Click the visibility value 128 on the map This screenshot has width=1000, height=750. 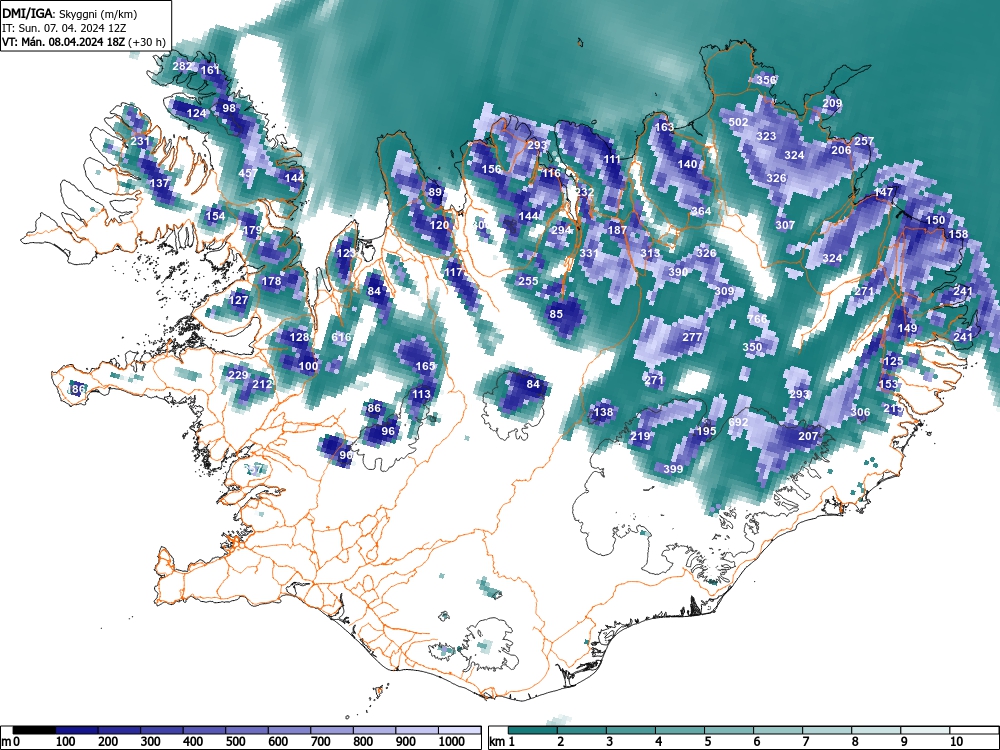[x=299, y=337]
